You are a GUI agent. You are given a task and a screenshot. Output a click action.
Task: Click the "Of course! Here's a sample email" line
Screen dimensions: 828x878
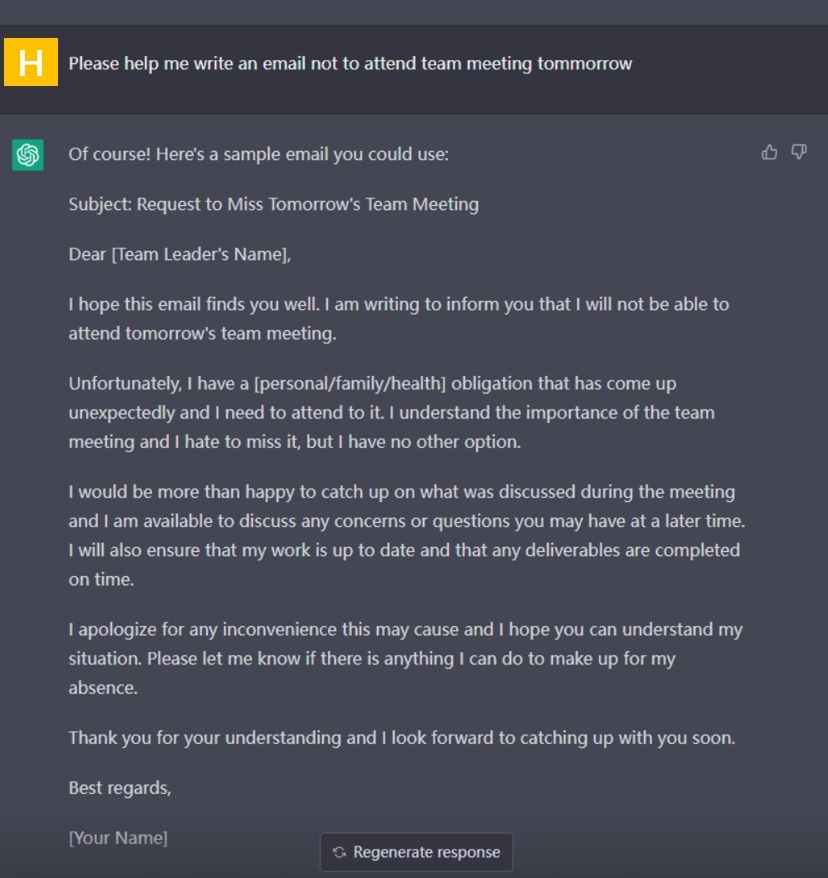258,154
